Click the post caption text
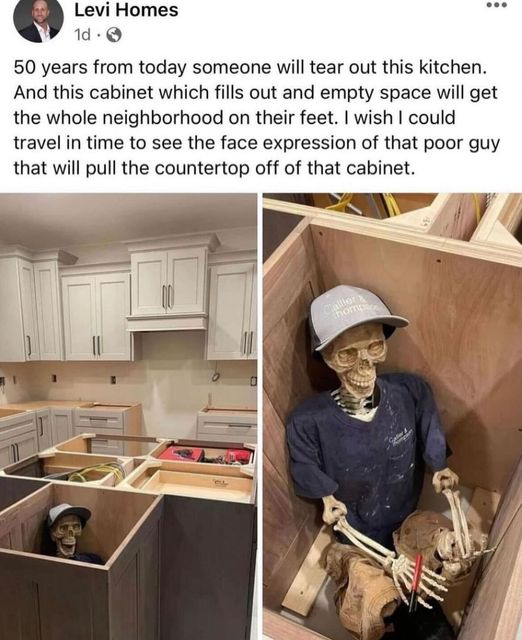The width and height of the screenshot is (522, 640). coord(257,118)
